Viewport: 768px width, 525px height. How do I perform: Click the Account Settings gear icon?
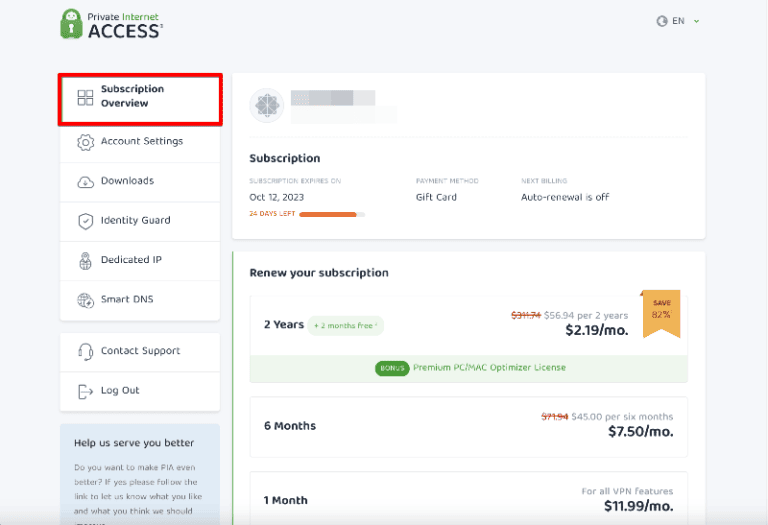pyautogui.click(x=85, y=142)
